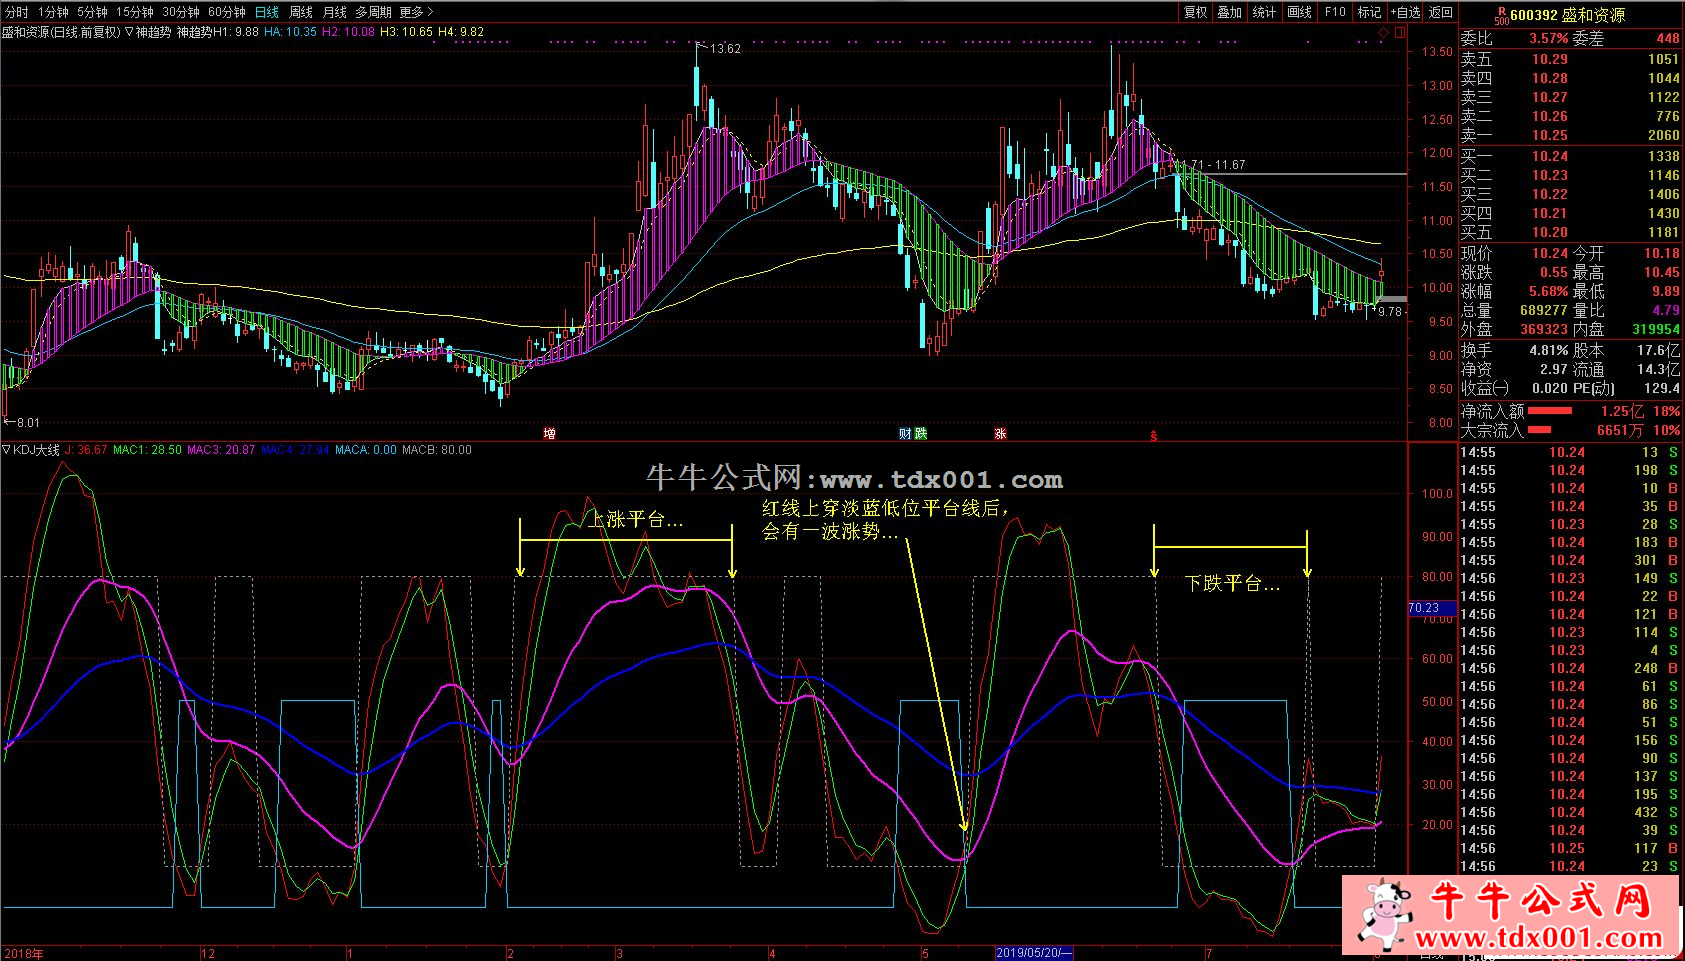The width and height of the screenshot is (1685, 961).
Task: Click the 买三 10.22 order row
Action: 1570,194
